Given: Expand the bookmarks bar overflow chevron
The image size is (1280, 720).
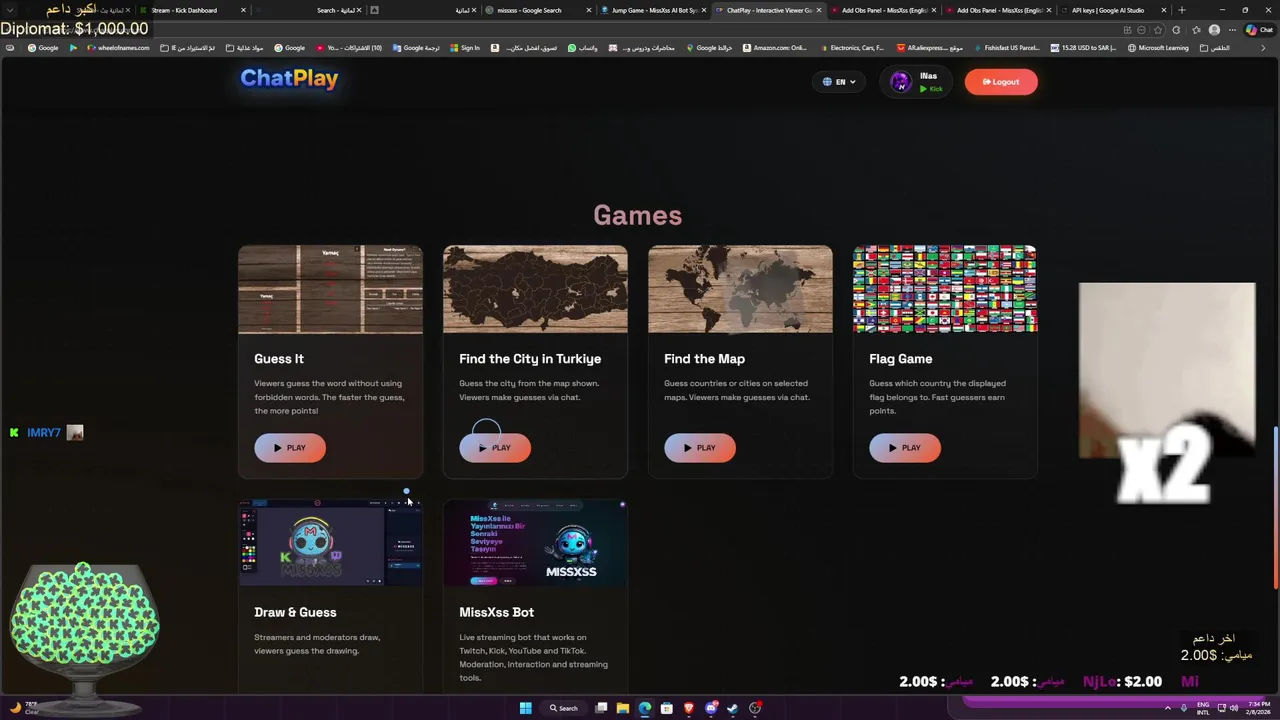Looking at the screenshot, I should tap(1263, 48).
